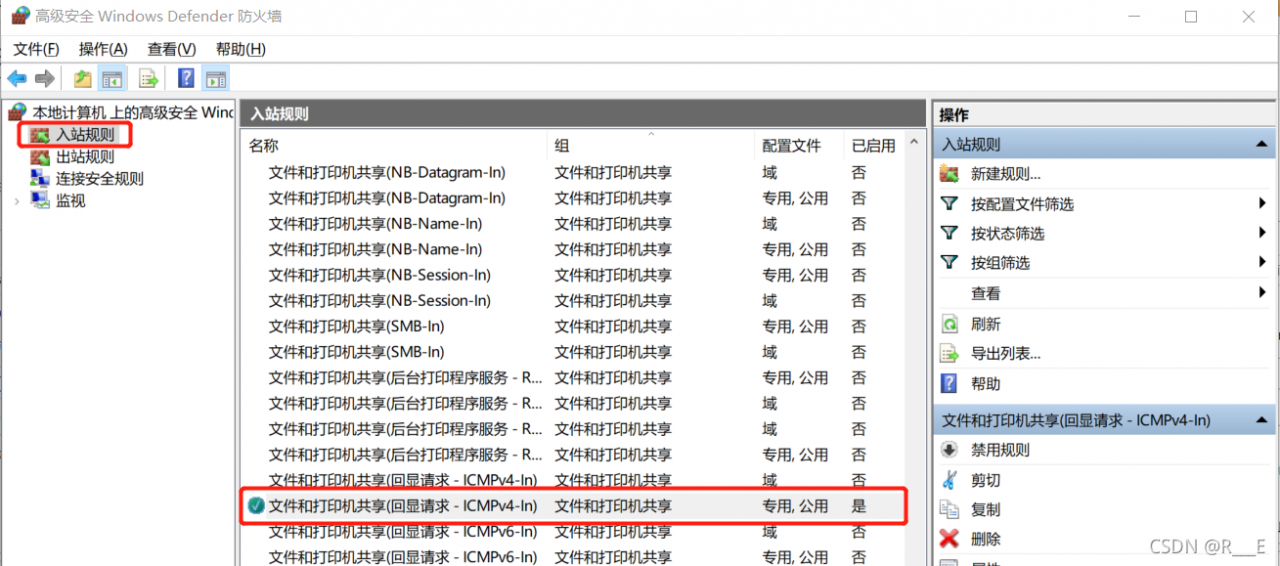Open the 操作(A) menu
The width and height of the screenshot is (1280, 566).
(x=103, y=49)
